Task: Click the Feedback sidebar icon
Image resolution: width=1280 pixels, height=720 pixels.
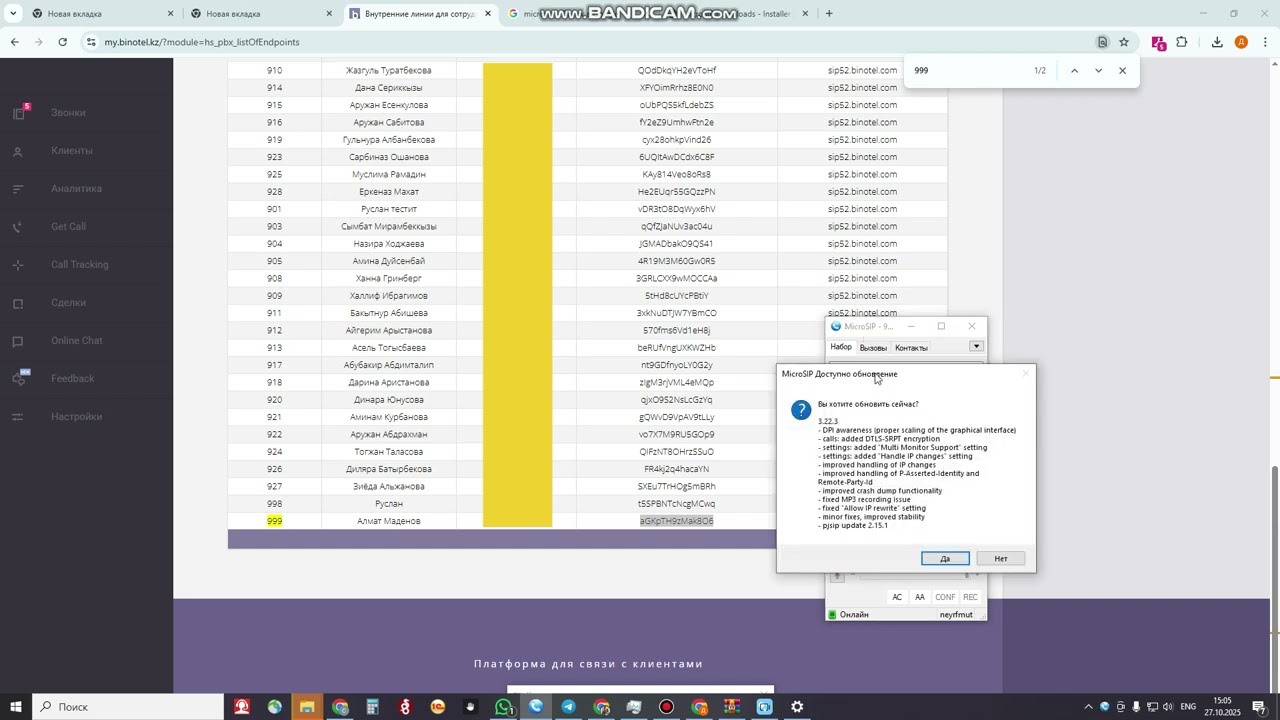Action: [20, 378]
